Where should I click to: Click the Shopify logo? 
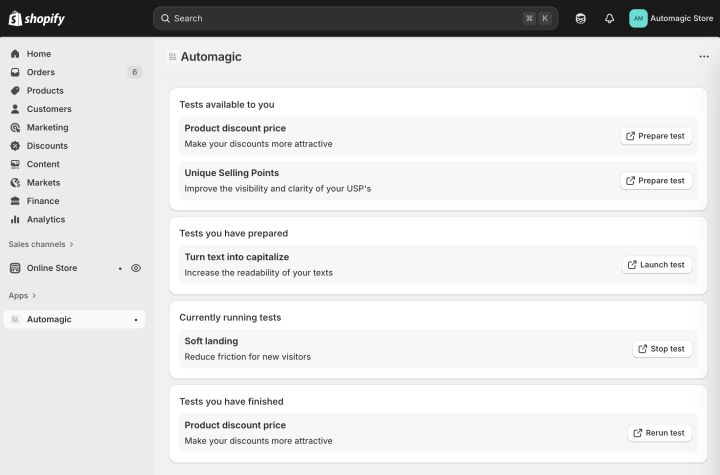[37, 18]
